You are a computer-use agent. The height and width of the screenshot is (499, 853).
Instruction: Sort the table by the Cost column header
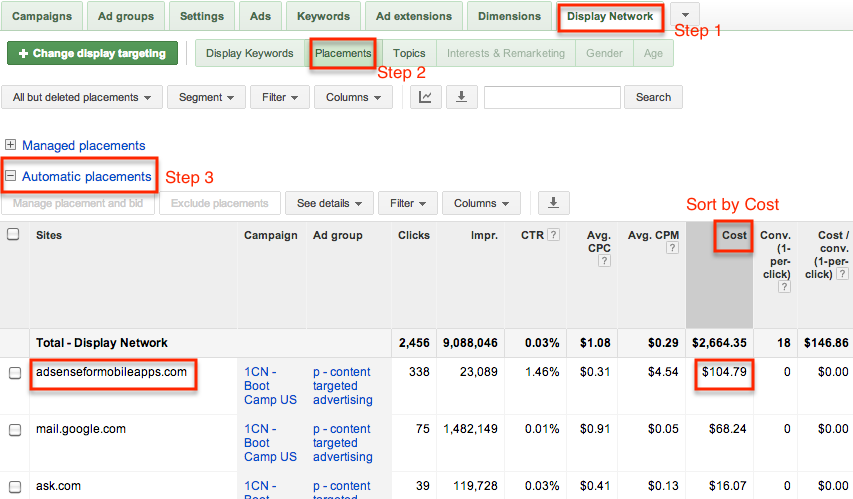point(734,236)
